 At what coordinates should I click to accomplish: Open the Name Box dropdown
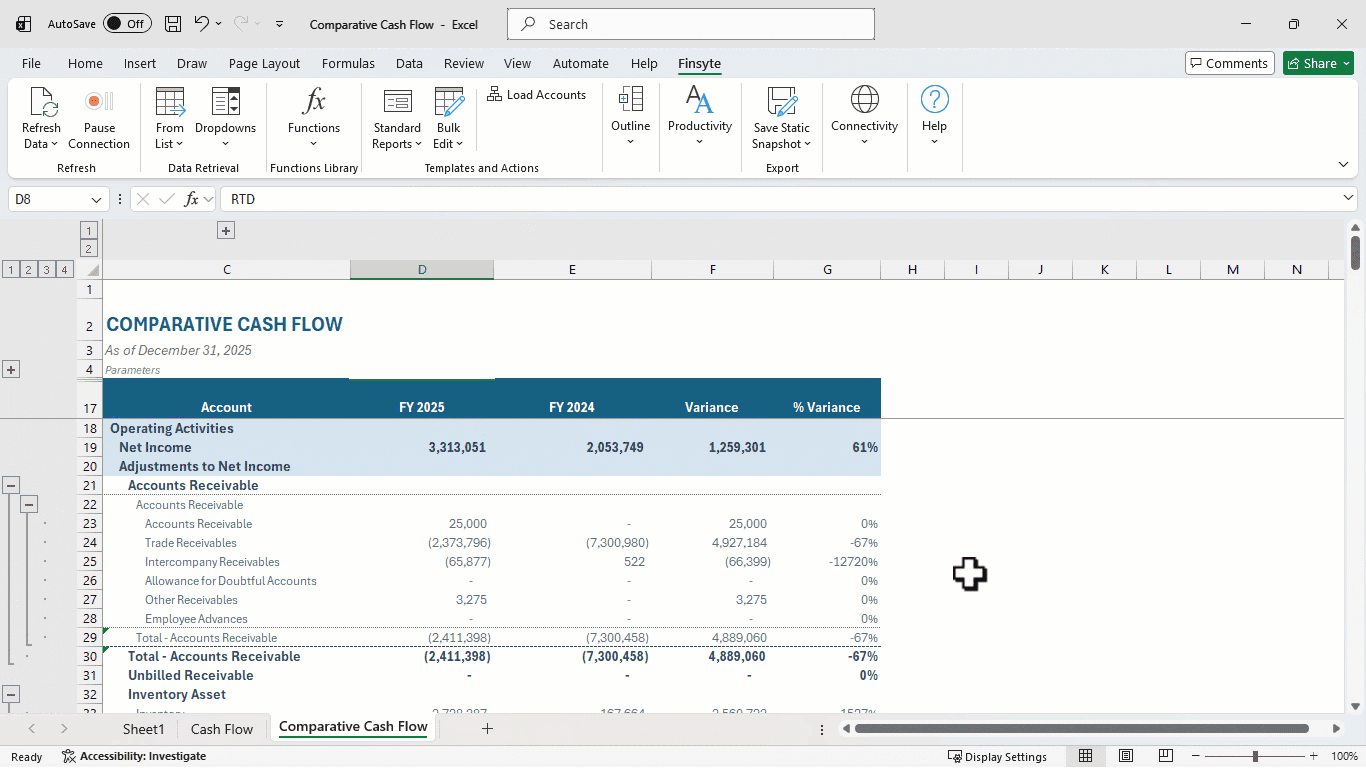[97, 199]
